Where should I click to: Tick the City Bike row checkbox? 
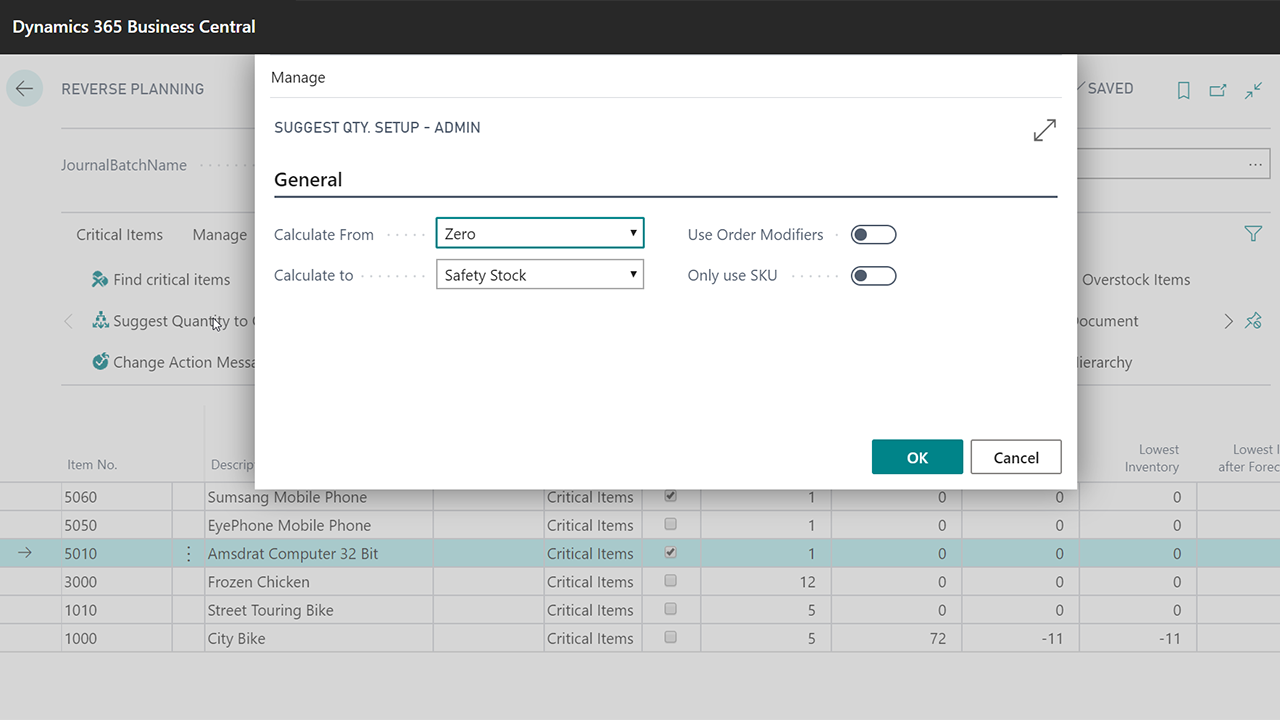click(x=671, y=637)
